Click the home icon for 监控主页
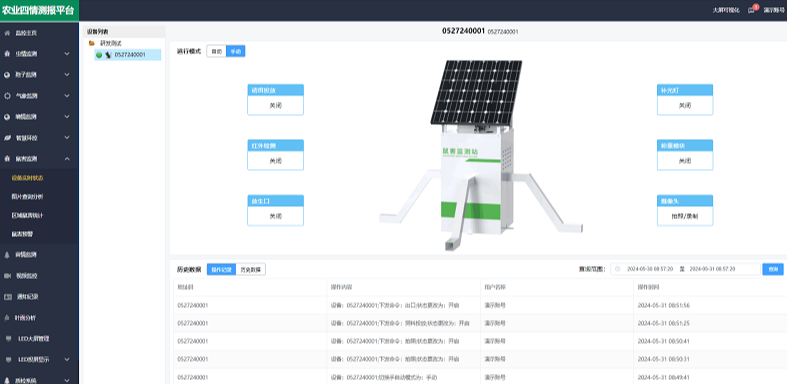Image resolution: width=787 pixels, height=384 pixels. pos(7,33)
